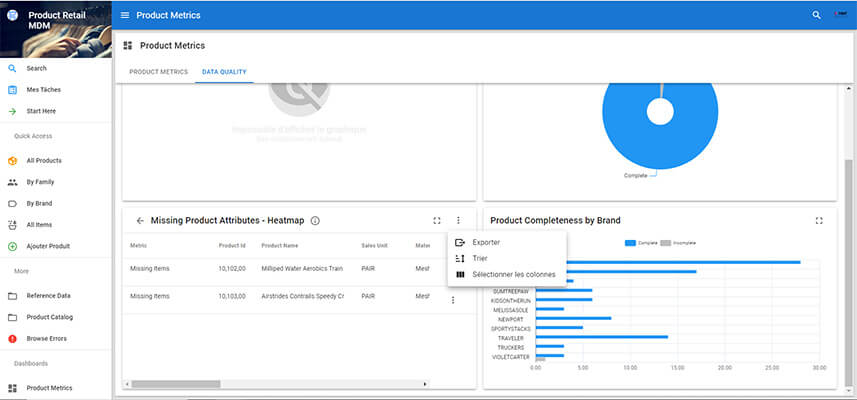Choose Trier in the popup menu
Screen dimensions: 857x400
(x=480, y=258)
